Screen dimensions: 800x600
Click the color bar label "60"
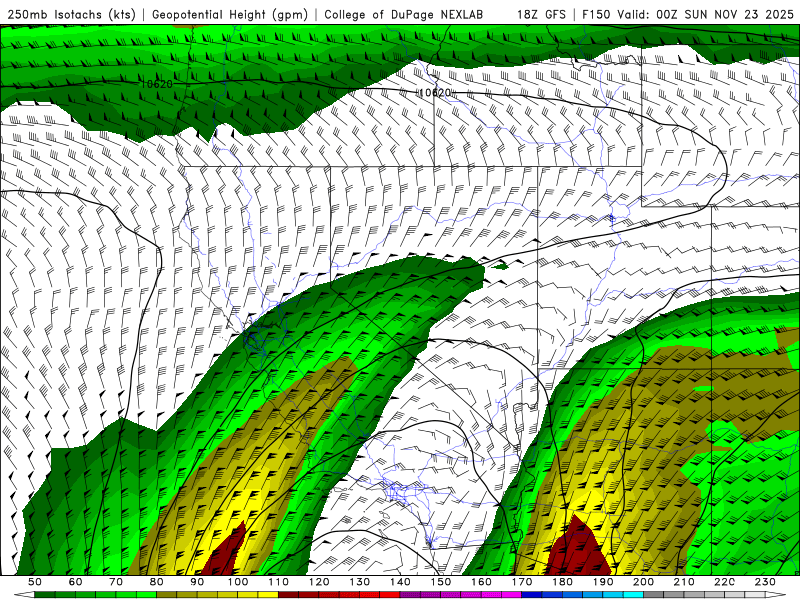pyautogui.click(x=75, y=582)
